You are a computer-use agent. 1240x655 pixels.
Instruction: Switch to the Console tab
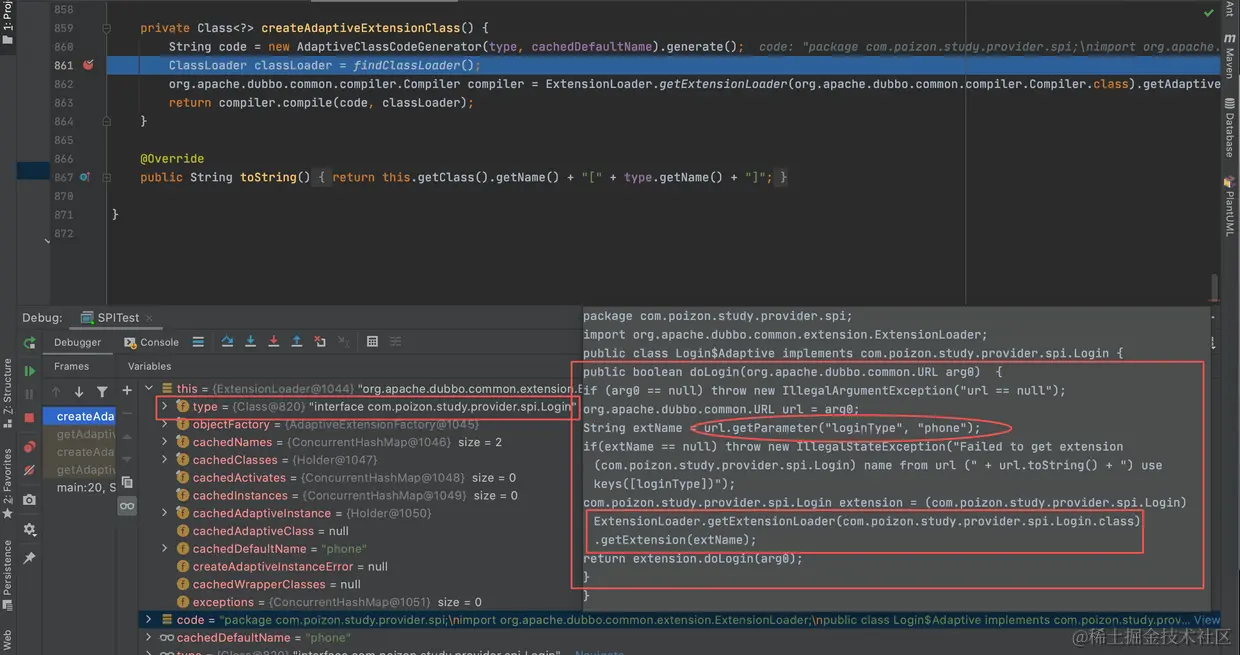click(x=152, y=342)
